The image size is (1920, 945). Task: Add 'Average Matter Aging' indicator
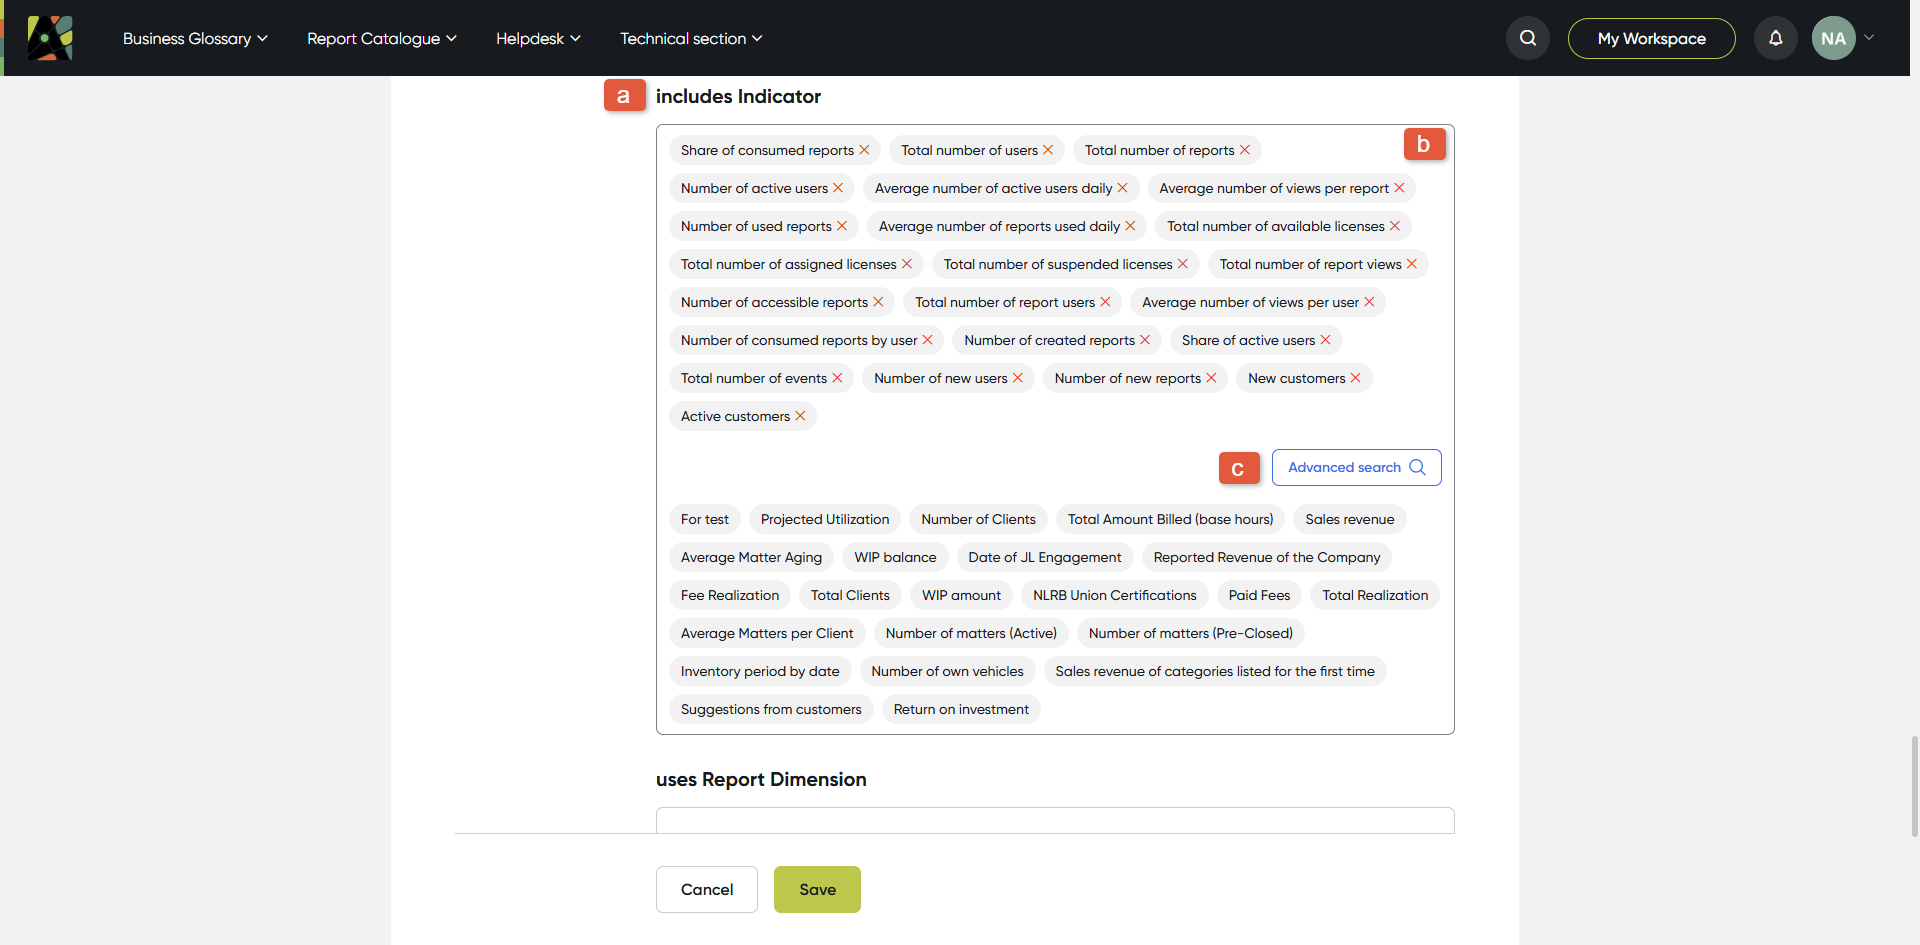click(751, 557)
